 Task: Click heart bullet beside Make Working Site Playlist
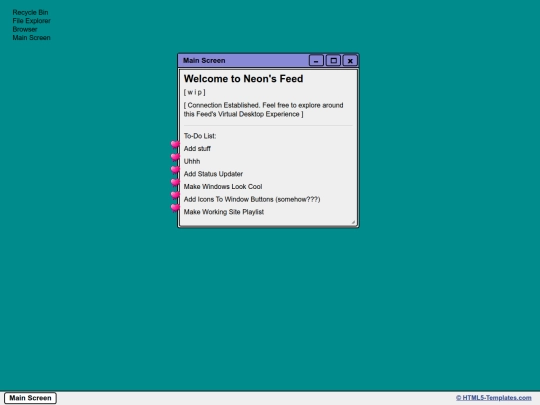pos(175,208)
